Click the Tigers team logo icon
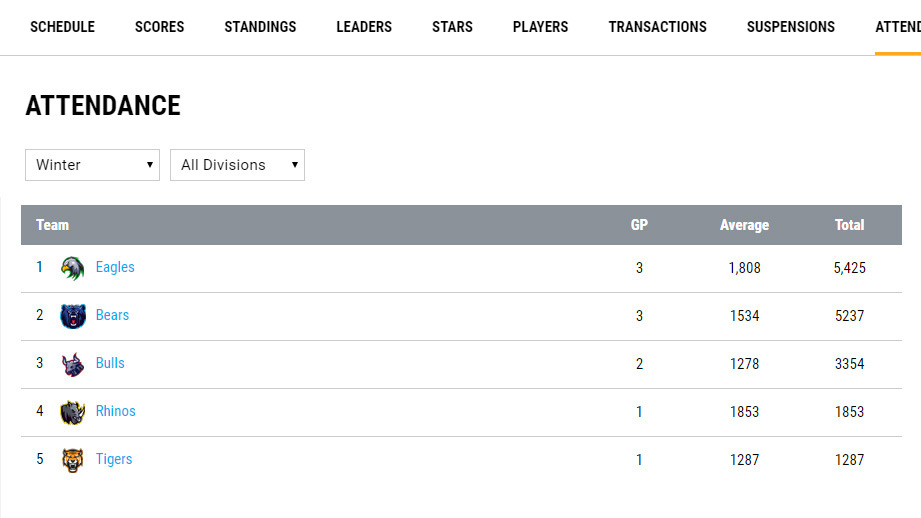 pos(72,460)
